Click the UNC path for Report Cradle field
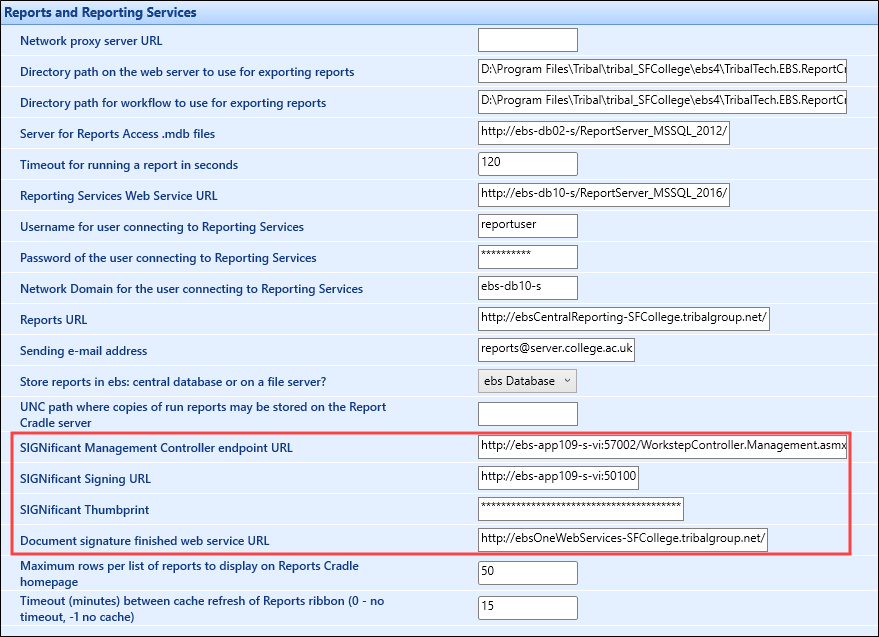 [527, 413]
